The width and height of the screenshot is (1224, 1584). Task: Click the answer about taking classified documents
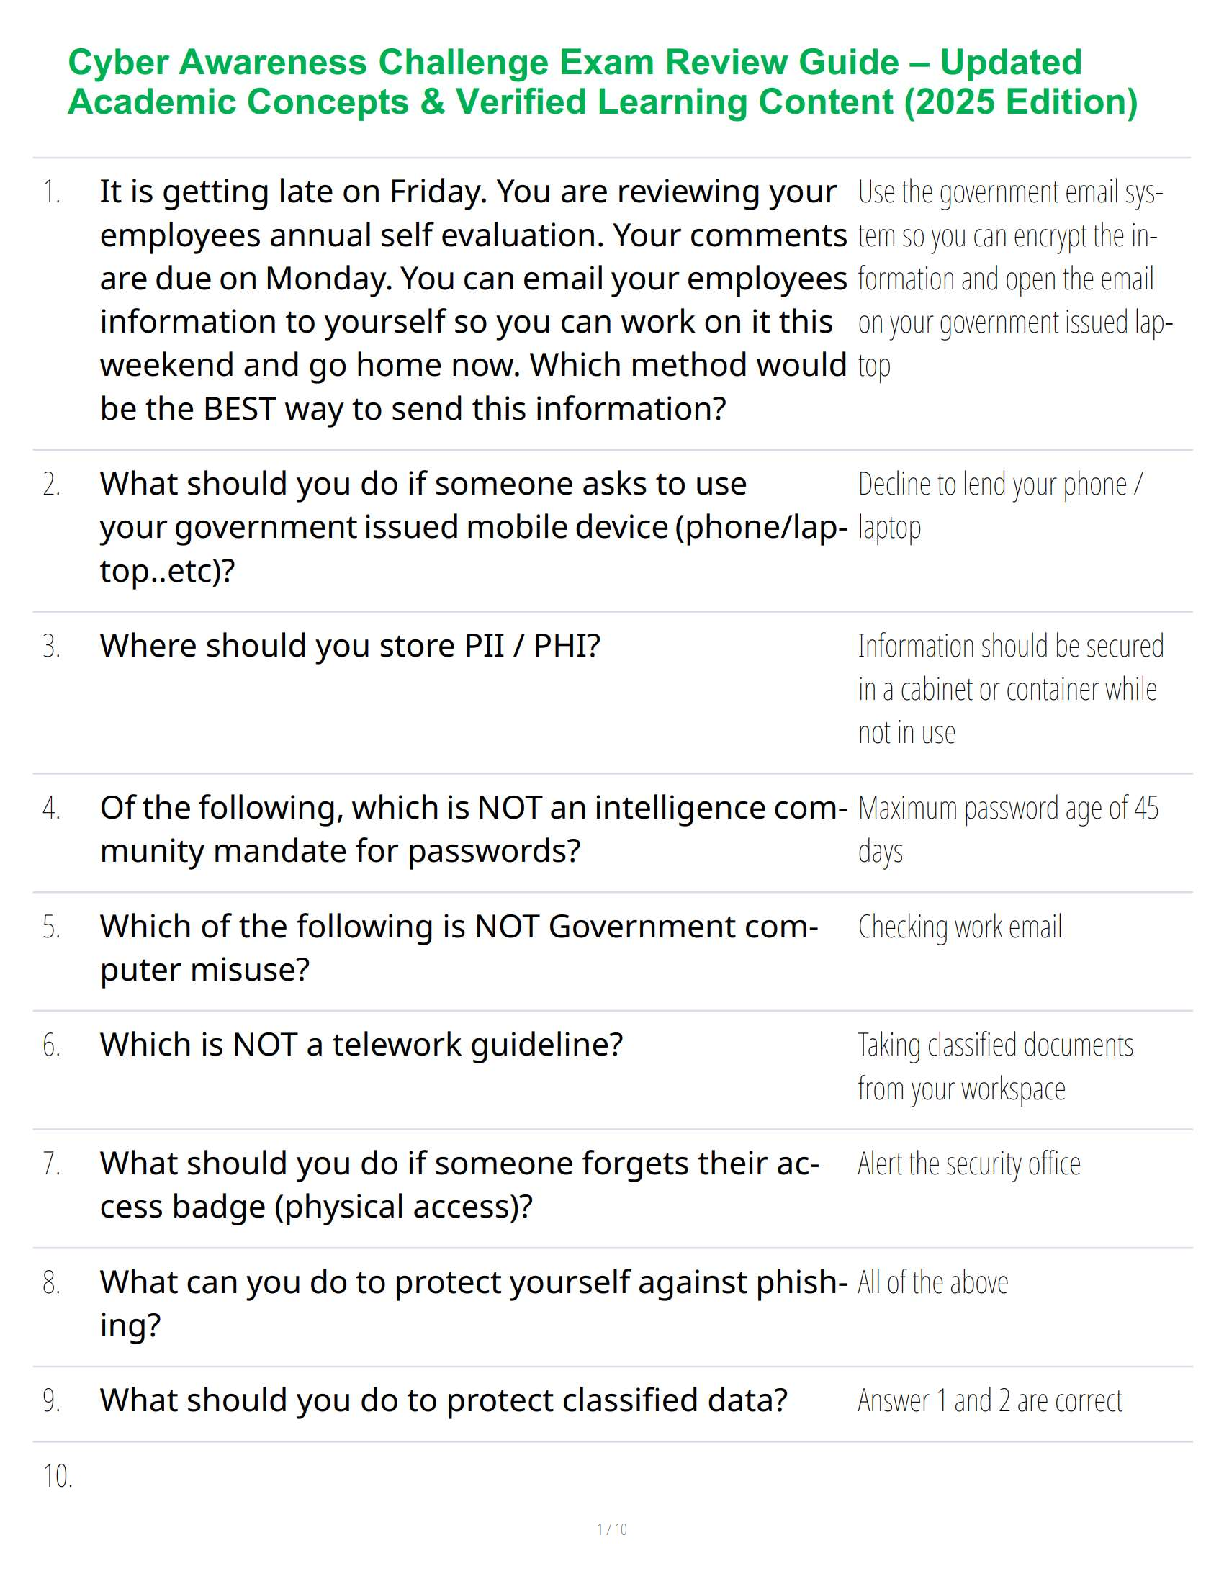pos(995,1067)
